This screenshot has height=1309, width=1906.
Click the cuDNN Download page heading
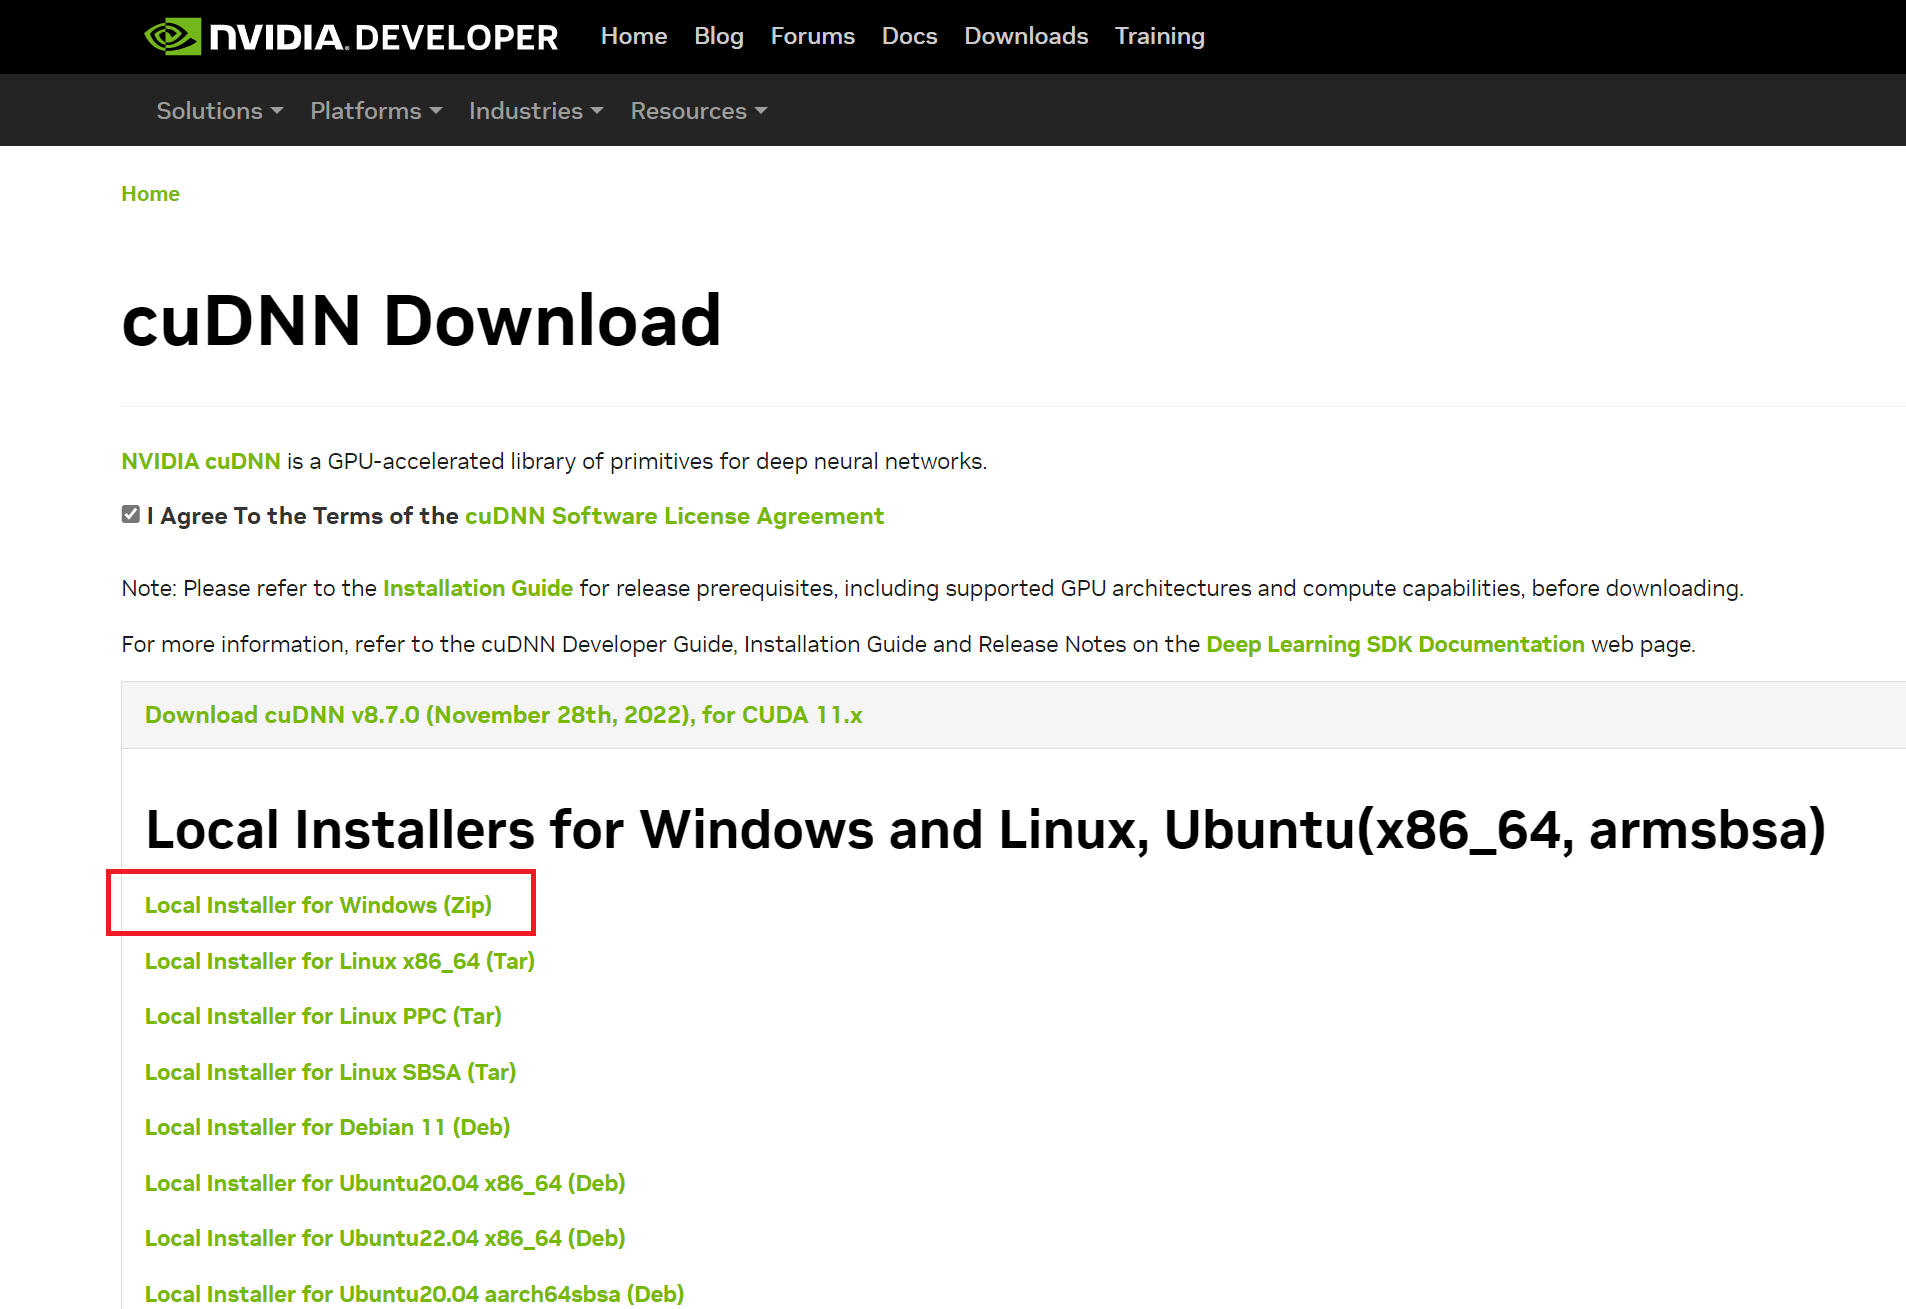click(x=421, y=321)
